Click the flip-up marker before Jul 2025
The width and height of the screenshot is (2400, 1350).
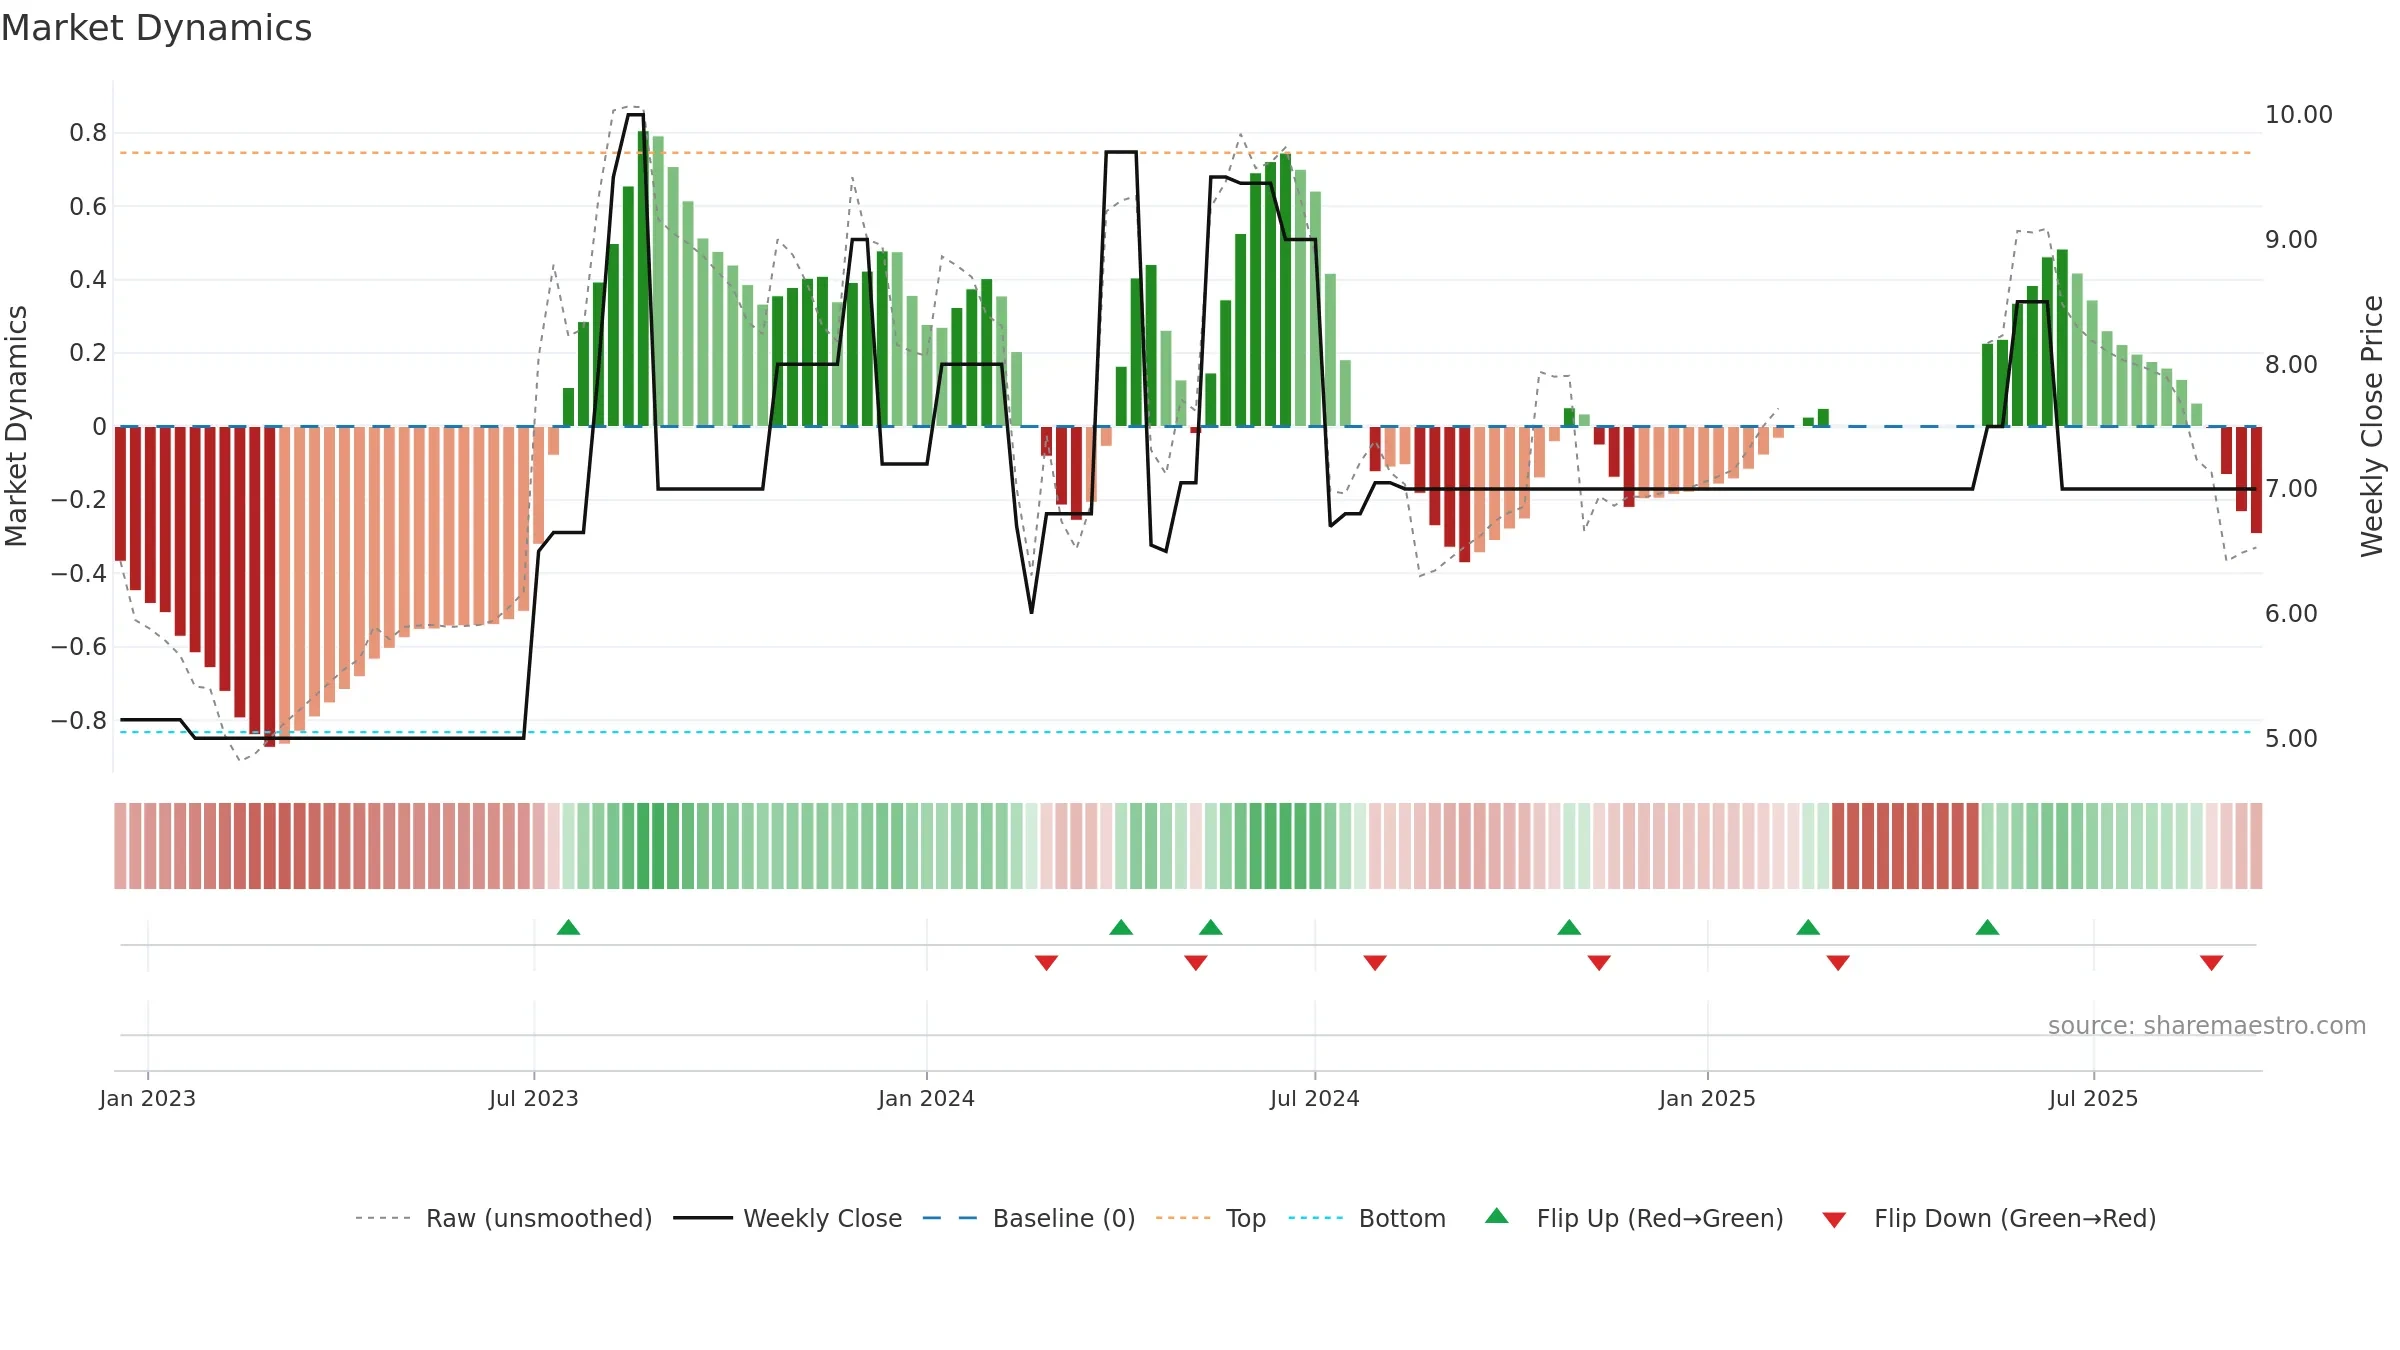tap(1987, 927)
